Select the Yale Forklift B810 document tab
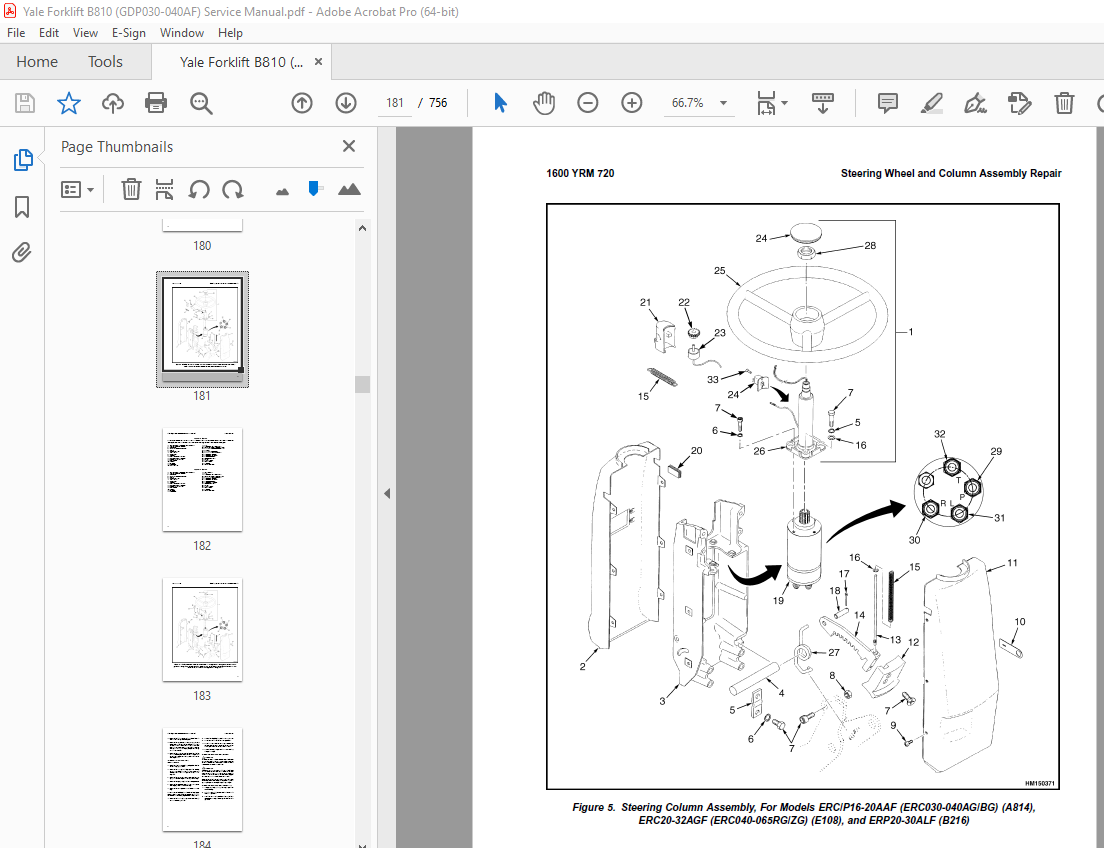Image resolution: width=1104 pixels, height=848 pixels. (x=241, y=62)
